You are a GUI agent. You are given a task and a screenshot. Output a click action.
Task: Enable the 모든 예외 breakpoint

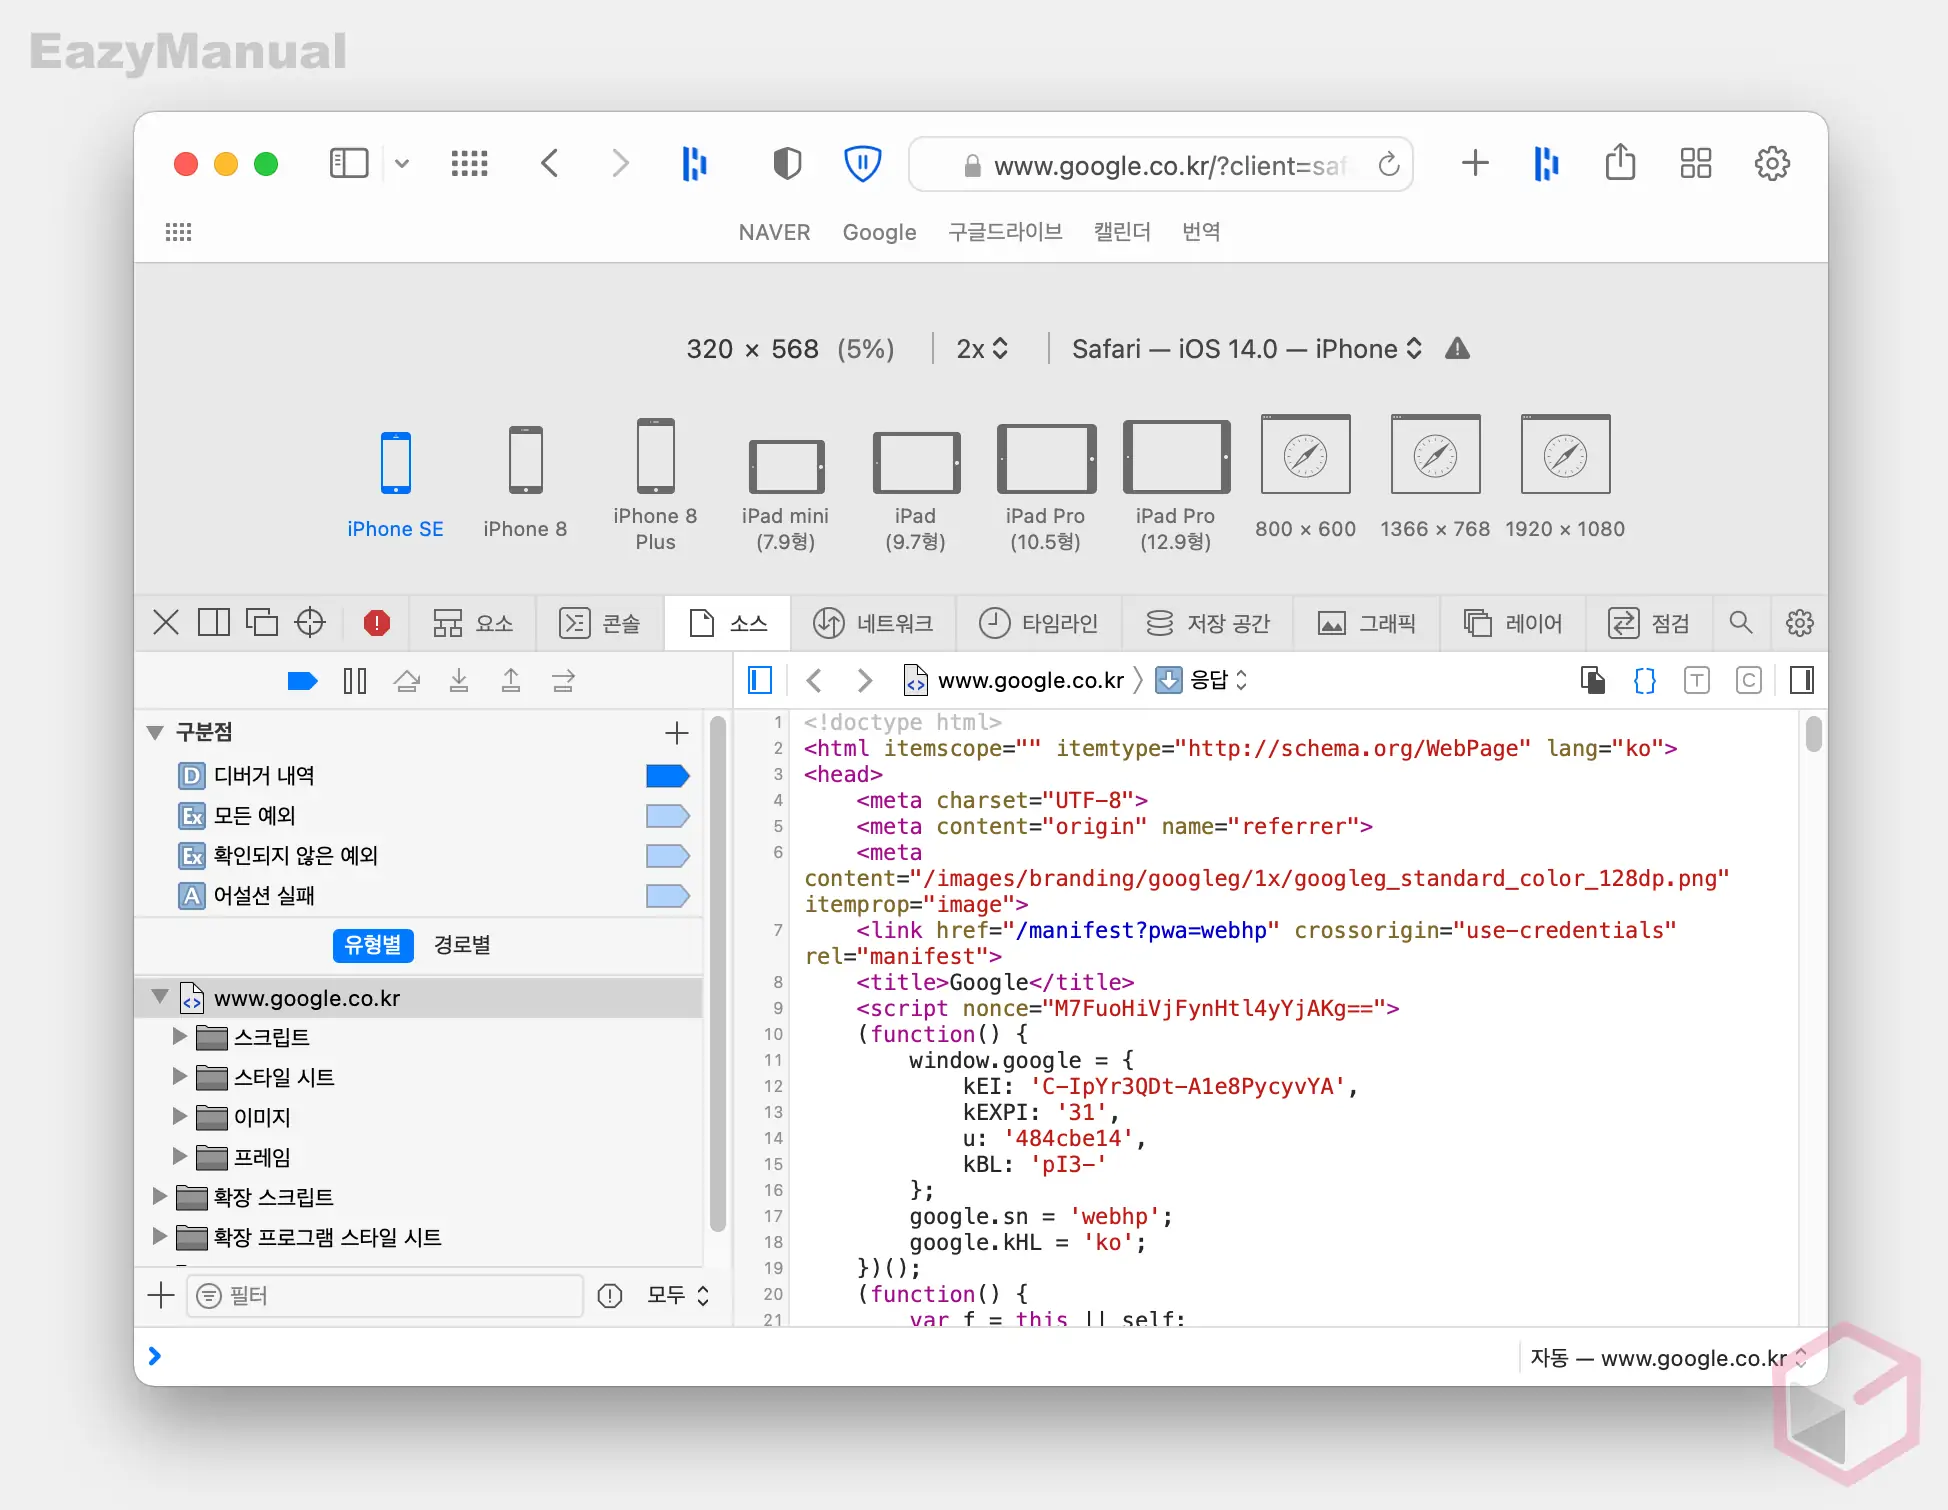(x=667, y=816)
